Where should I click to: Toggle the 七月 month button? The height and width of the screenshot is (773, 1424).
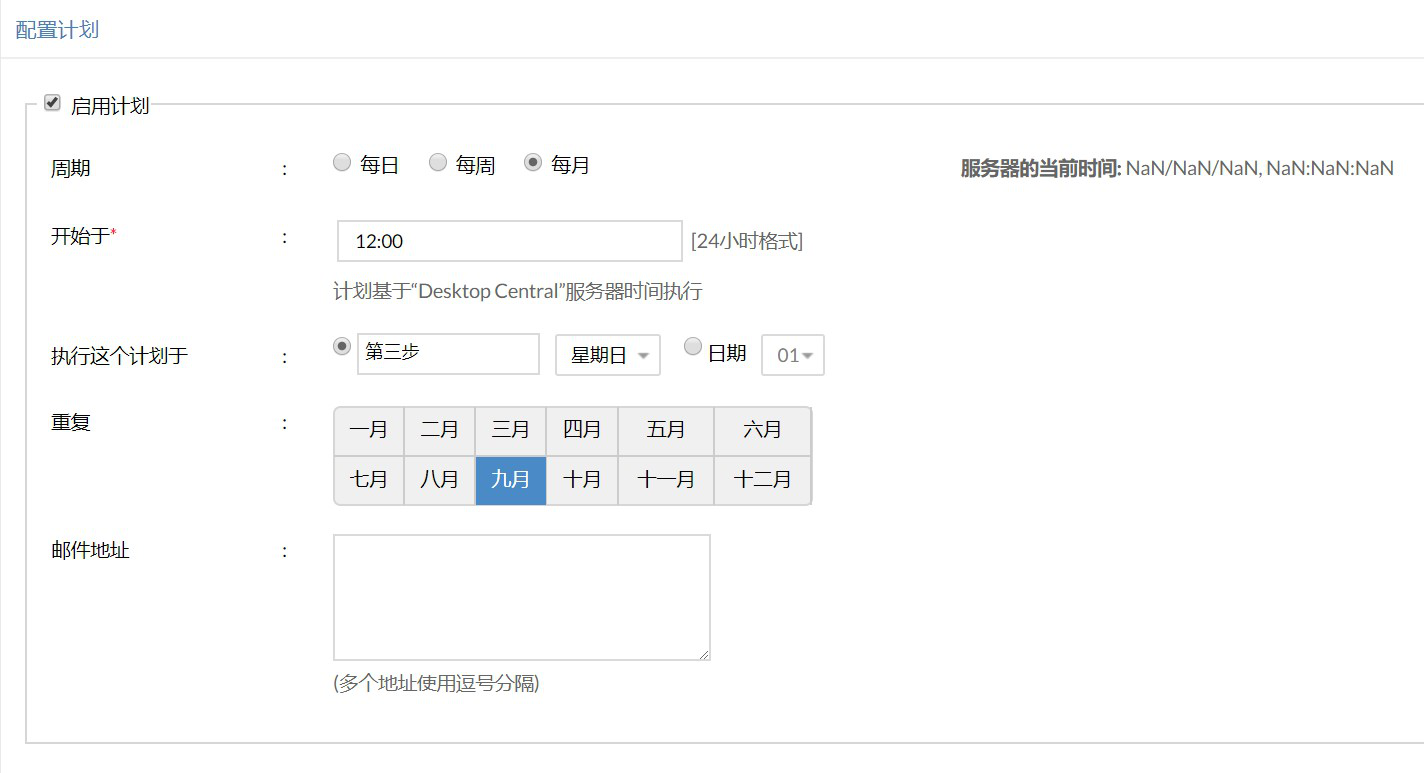[369, 481]
